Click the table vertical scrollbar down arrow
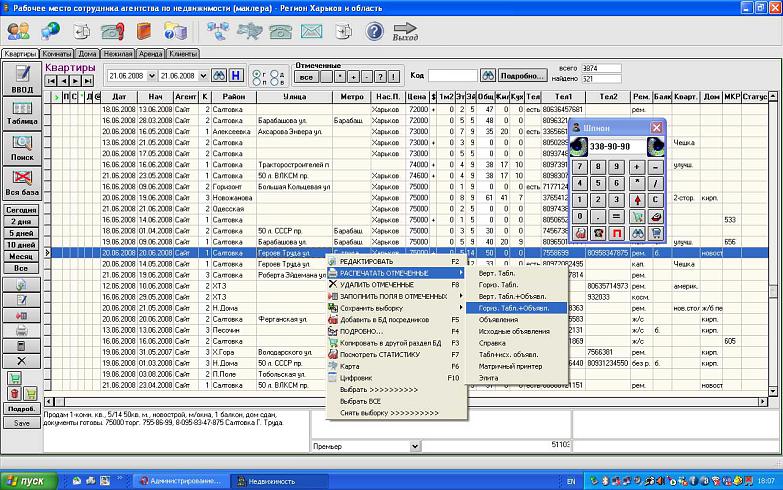This screenshot has height=490, width=783. 773,391
